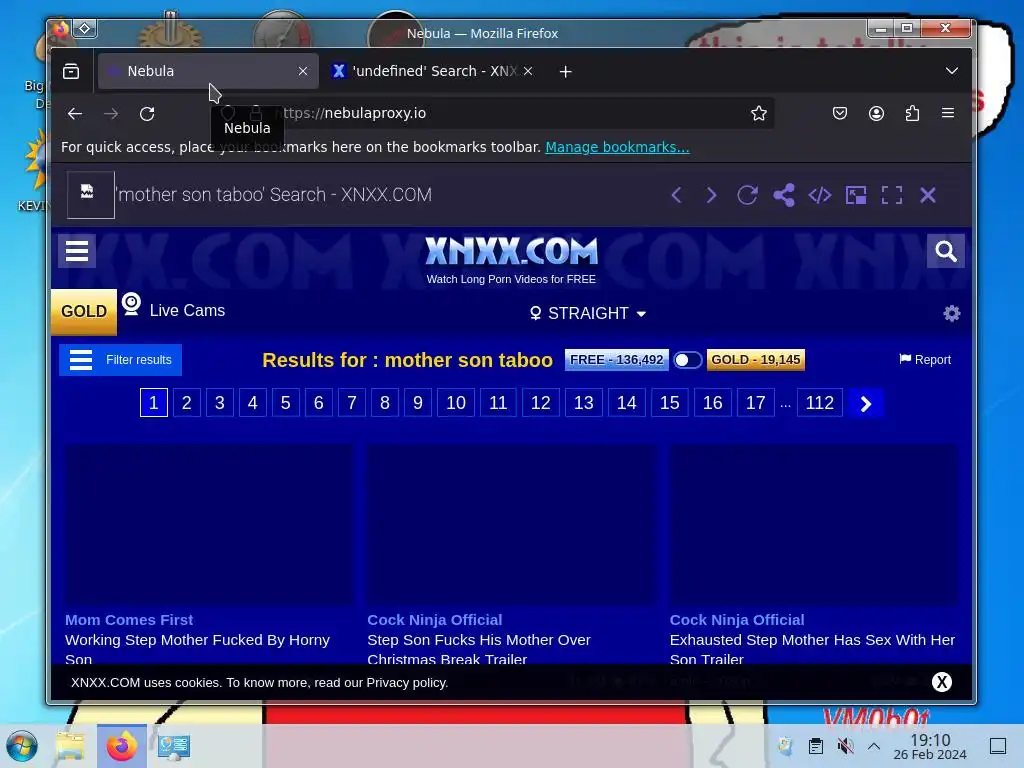Refresh proxied page with Nebula reload icon

tap(747, 195)
